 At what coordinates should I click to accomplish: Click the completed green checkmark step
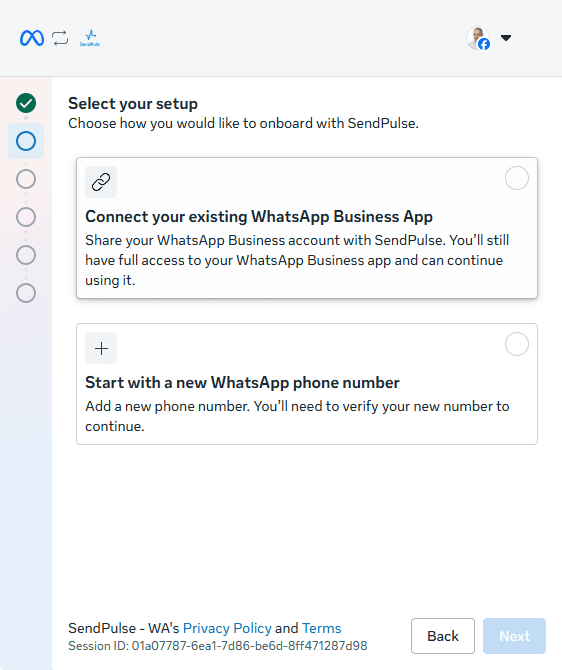point(26,103)
